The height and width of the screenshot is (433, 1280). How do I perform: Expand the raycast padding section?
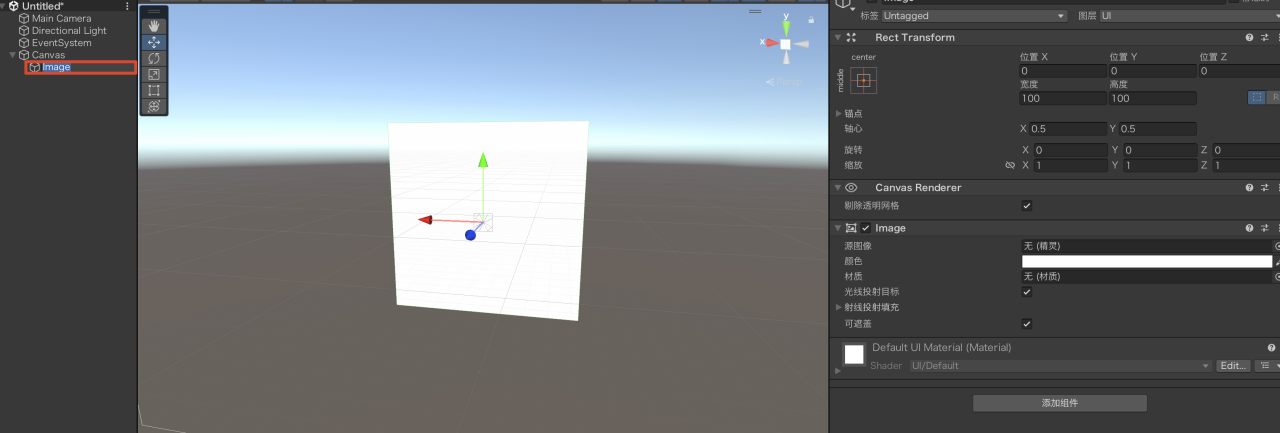[838, 308]
